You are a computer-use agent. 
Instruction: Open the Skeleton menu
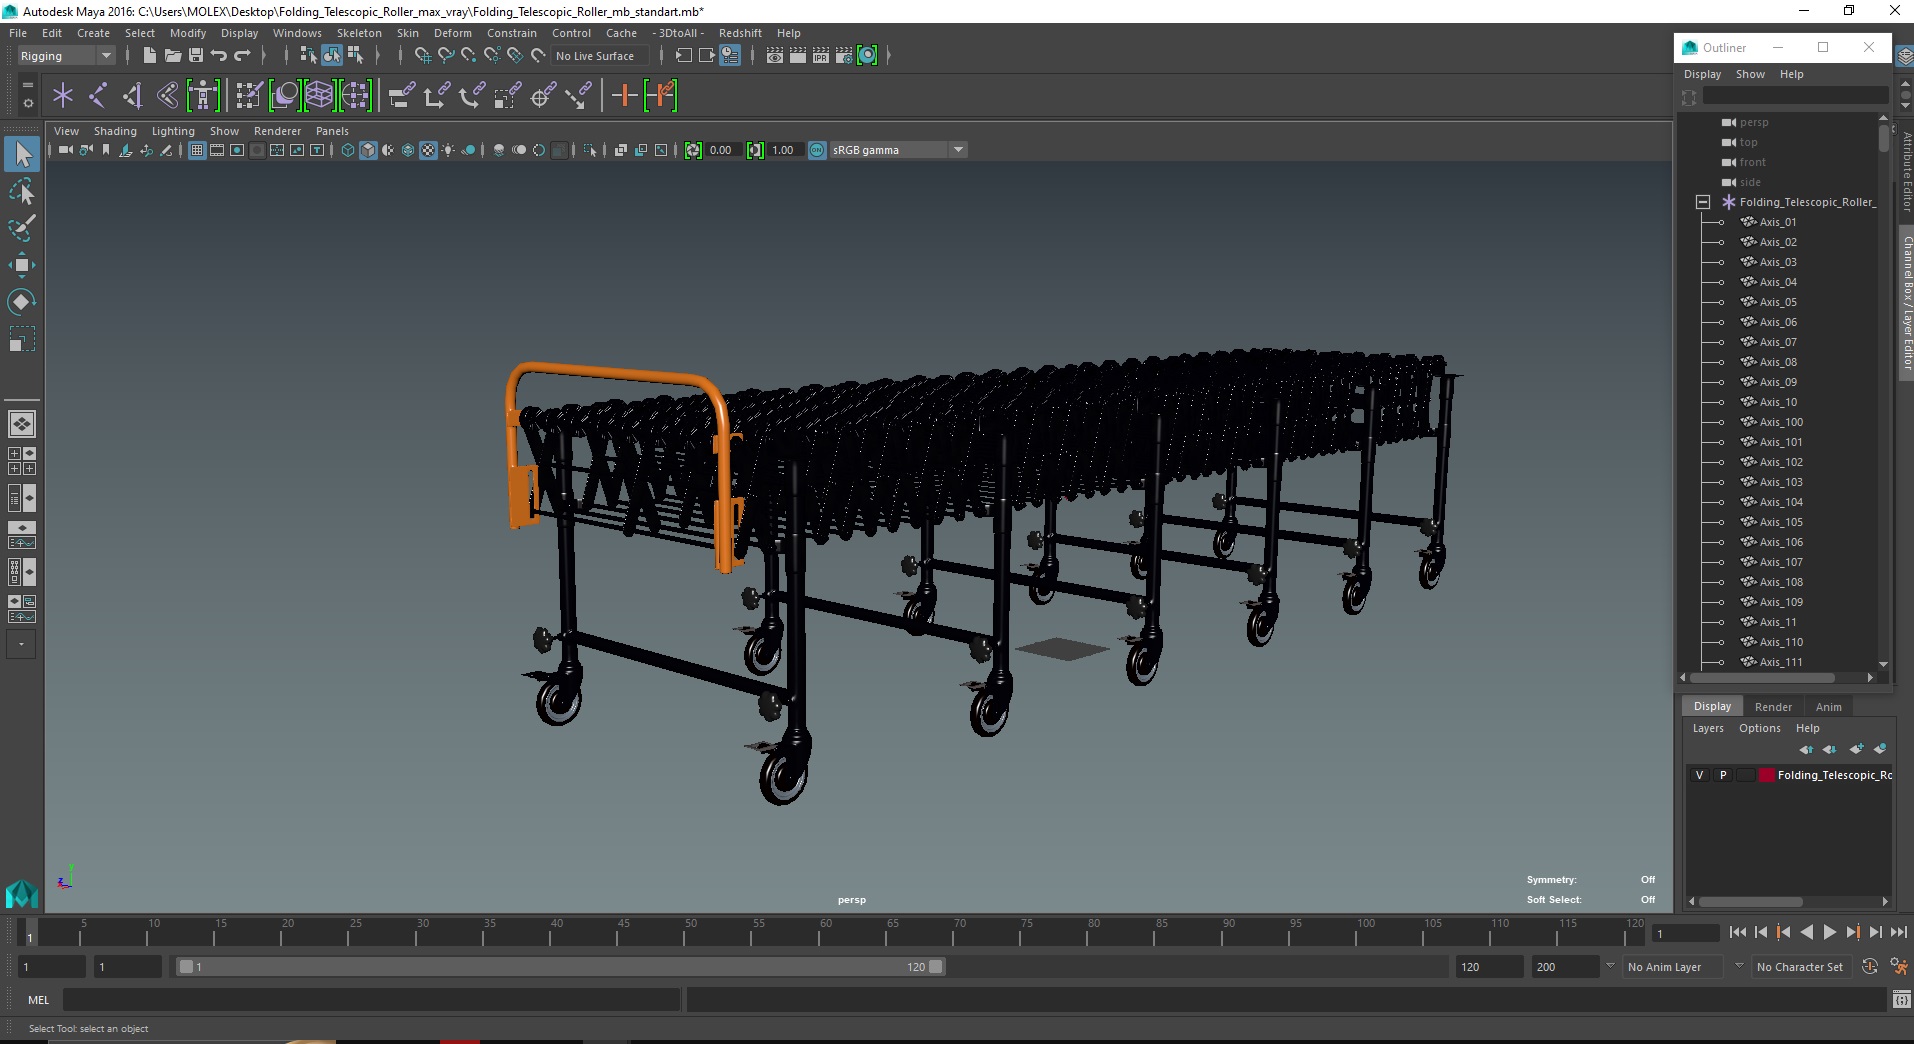coord(359,33)
